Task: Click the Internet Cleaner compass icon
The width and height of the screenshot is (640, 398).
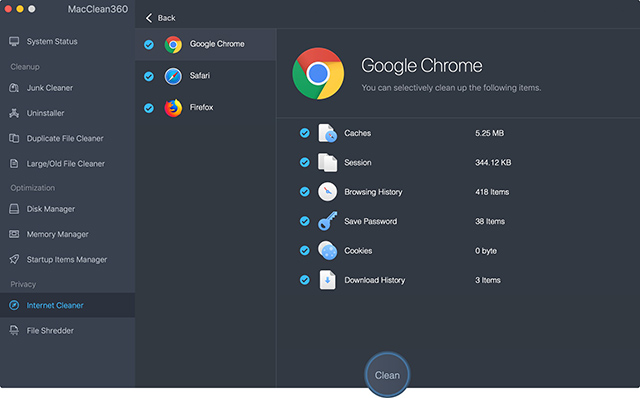Action: click(14, 305)
